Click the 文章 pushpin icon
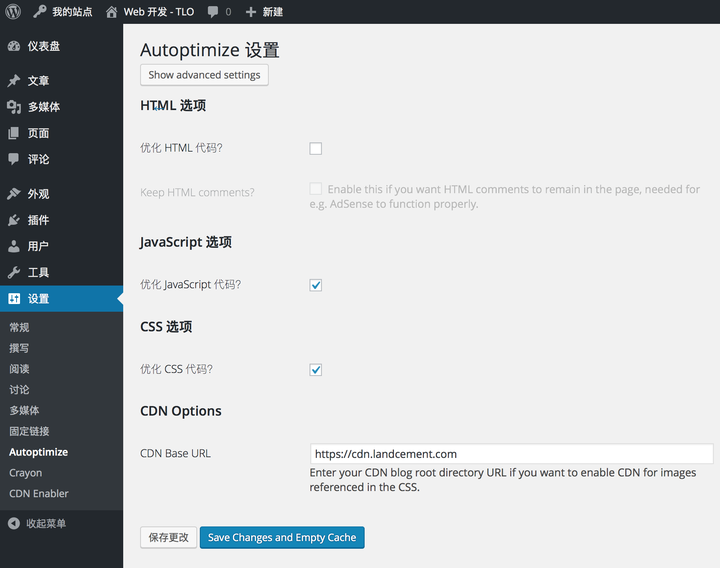 coord(13,81)
